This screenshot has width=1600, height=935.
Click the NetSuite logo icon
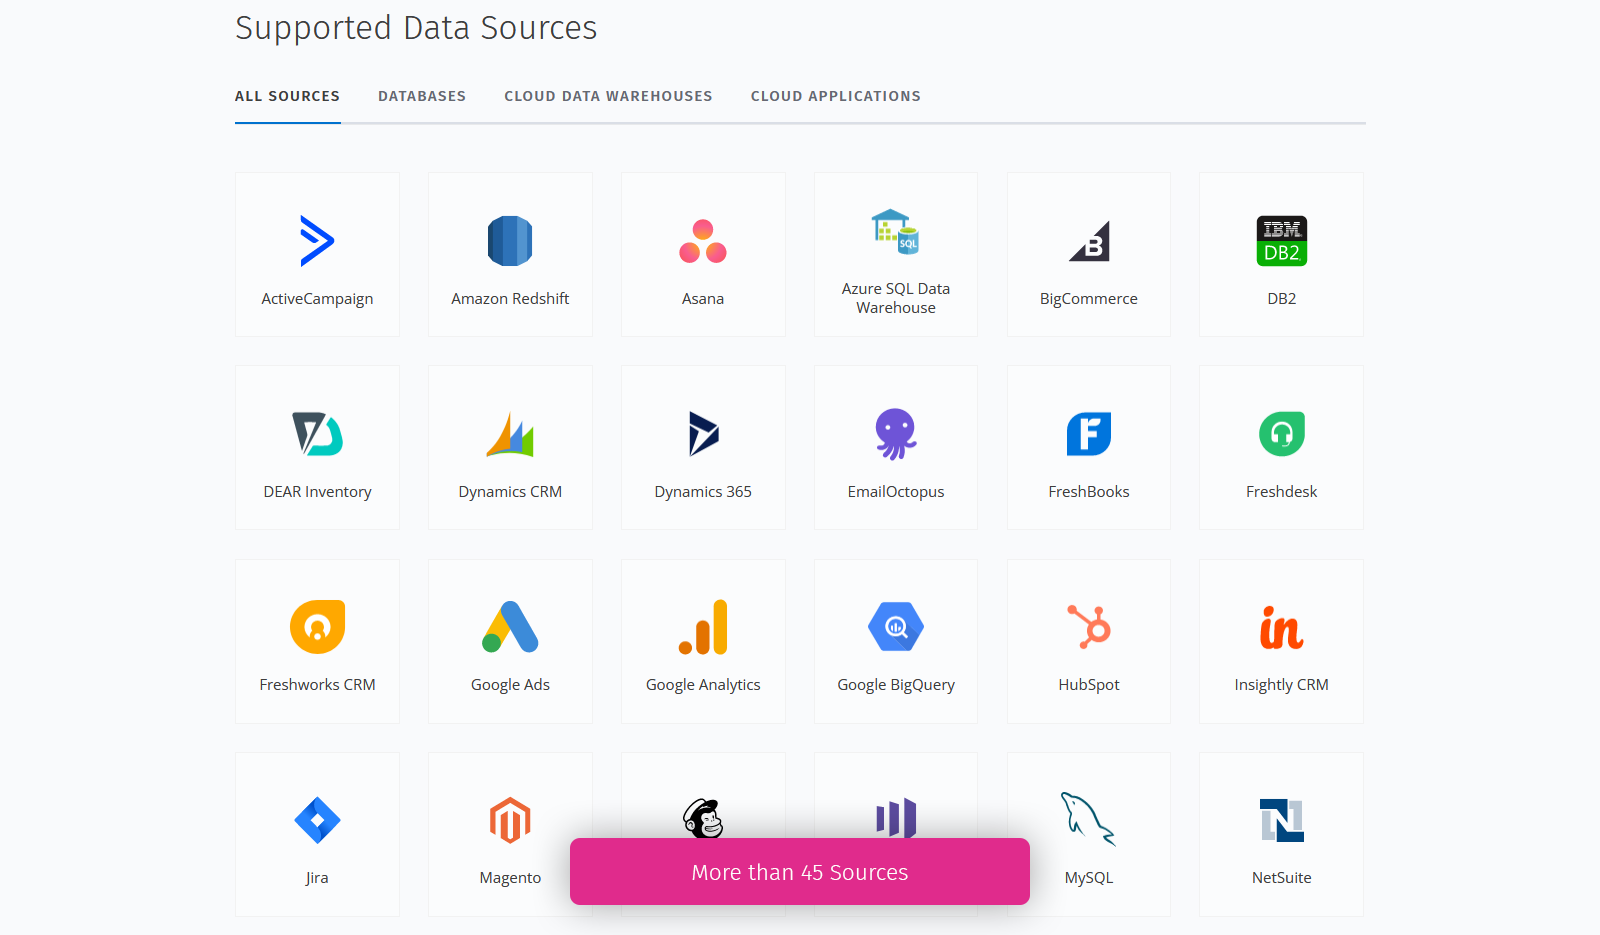click(1281, 820)
